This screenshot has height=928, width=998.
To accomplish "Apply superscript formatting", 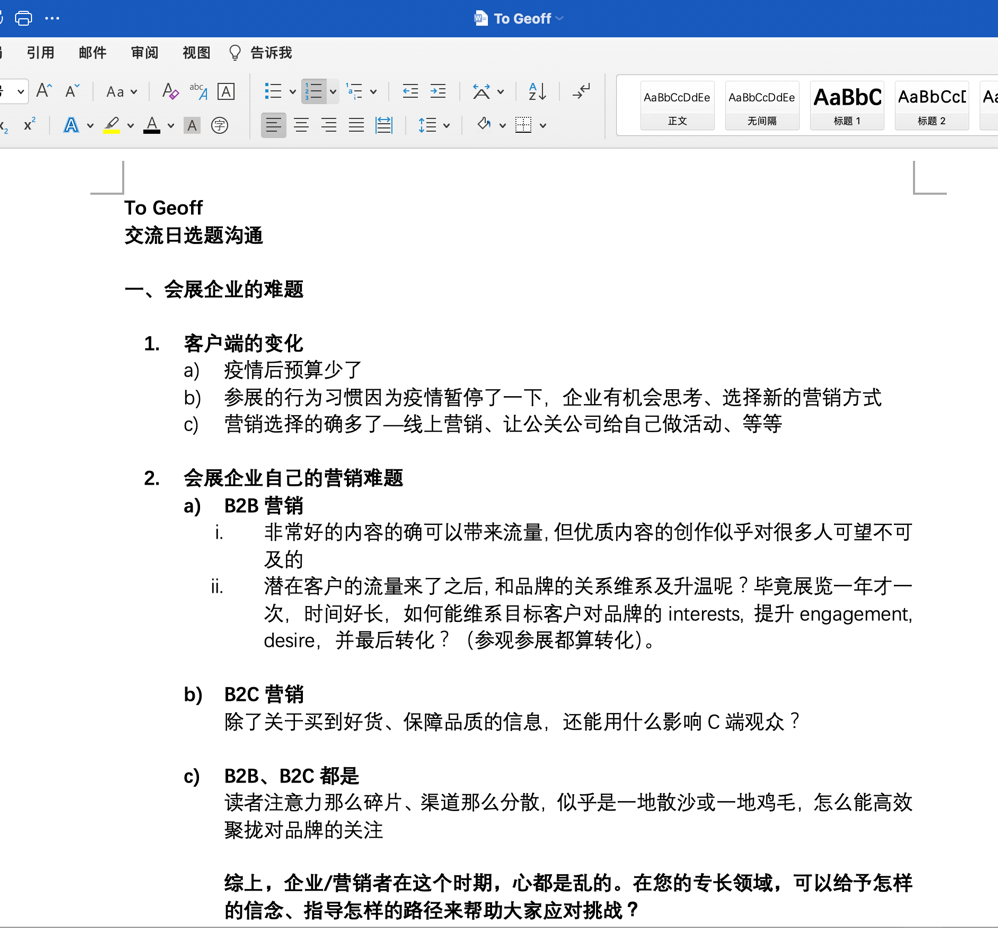I will click(29, 125).
